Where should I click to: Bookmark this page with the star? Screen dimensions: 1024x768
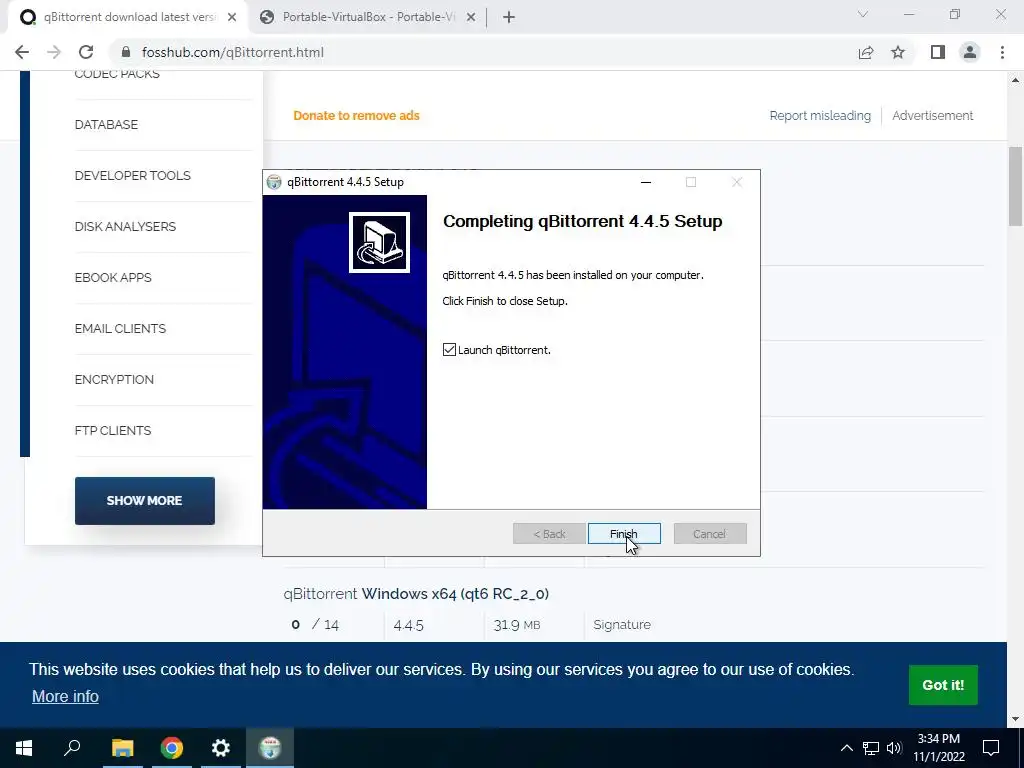tap(898, 52)
